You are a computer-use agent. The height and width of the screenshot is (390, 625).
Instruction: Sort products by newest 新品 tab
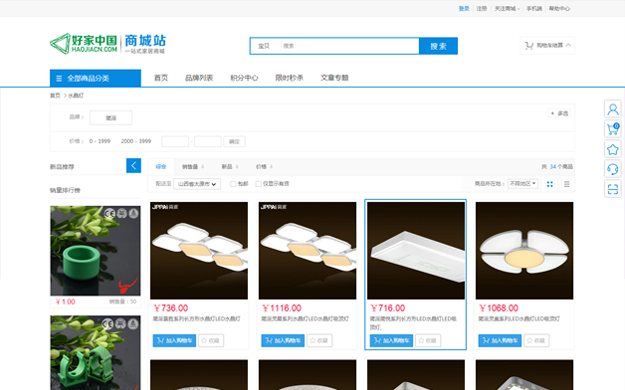(230, 167)
